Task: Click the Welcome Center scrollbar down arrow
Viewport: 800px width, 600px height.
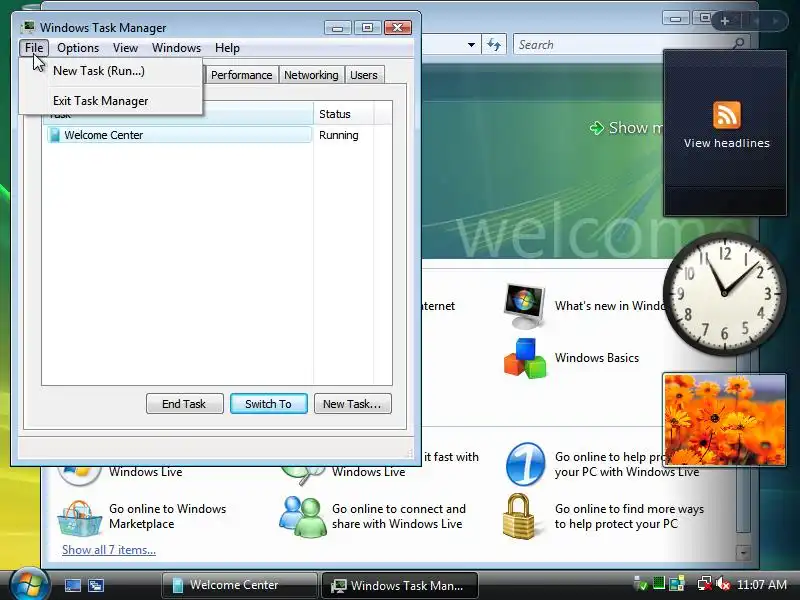Action: [743, 552]
